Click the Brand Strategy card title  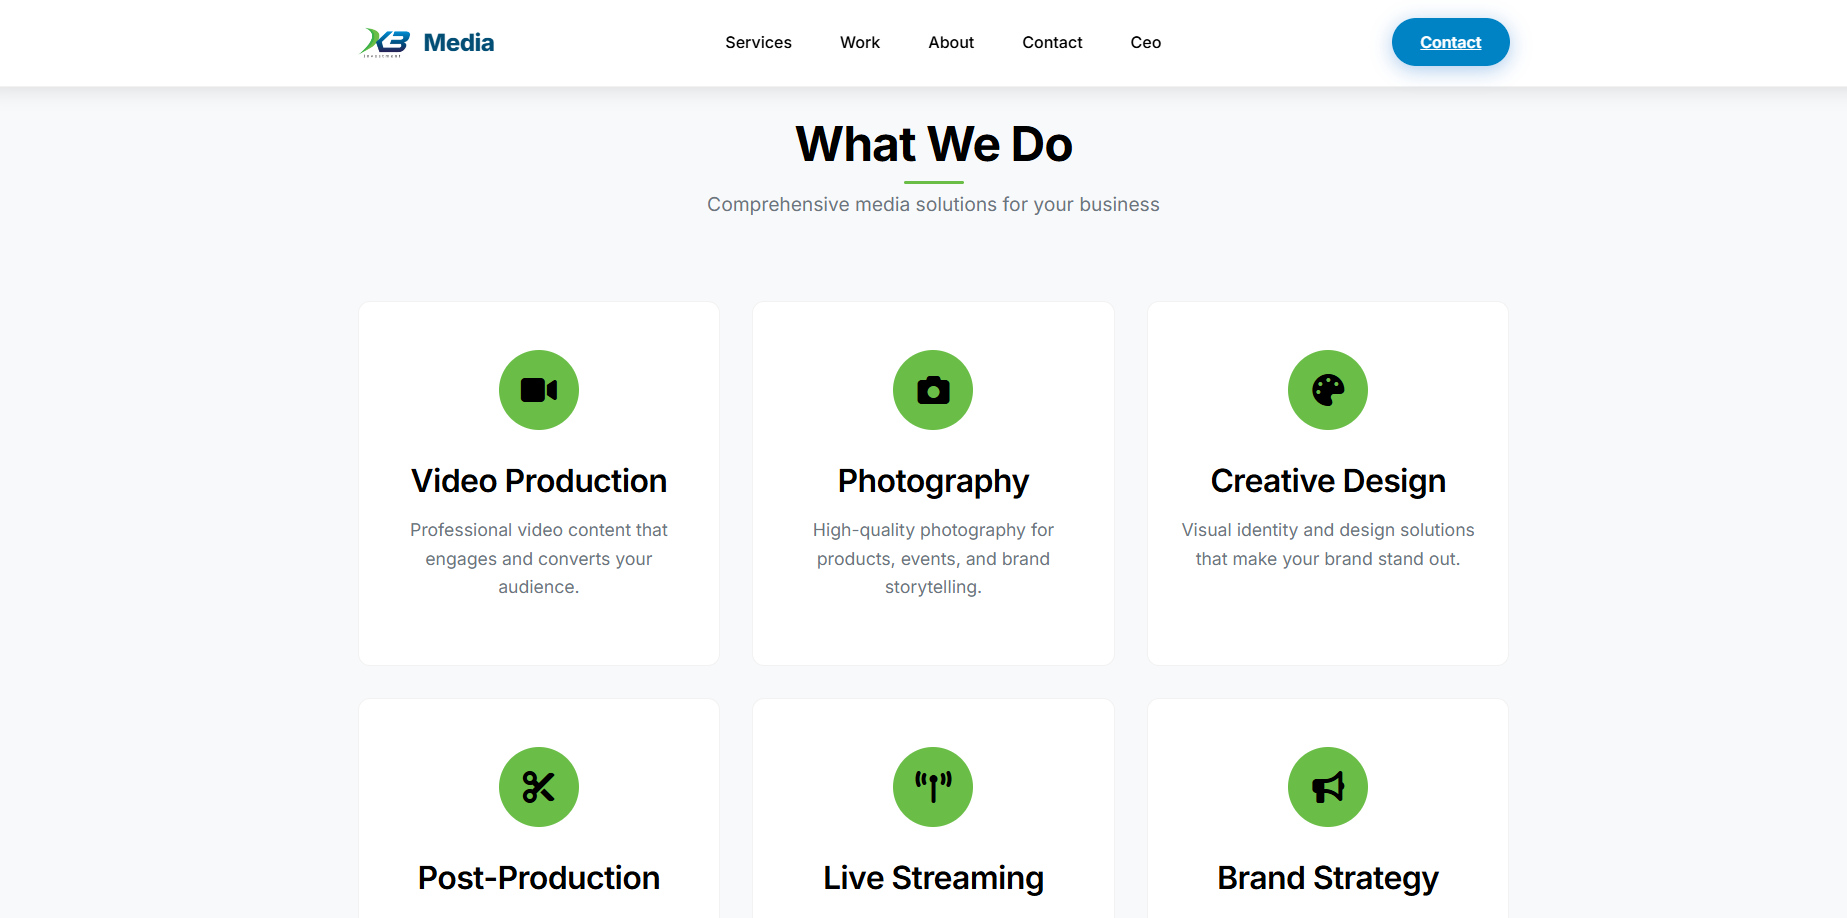coord(1328,878)
